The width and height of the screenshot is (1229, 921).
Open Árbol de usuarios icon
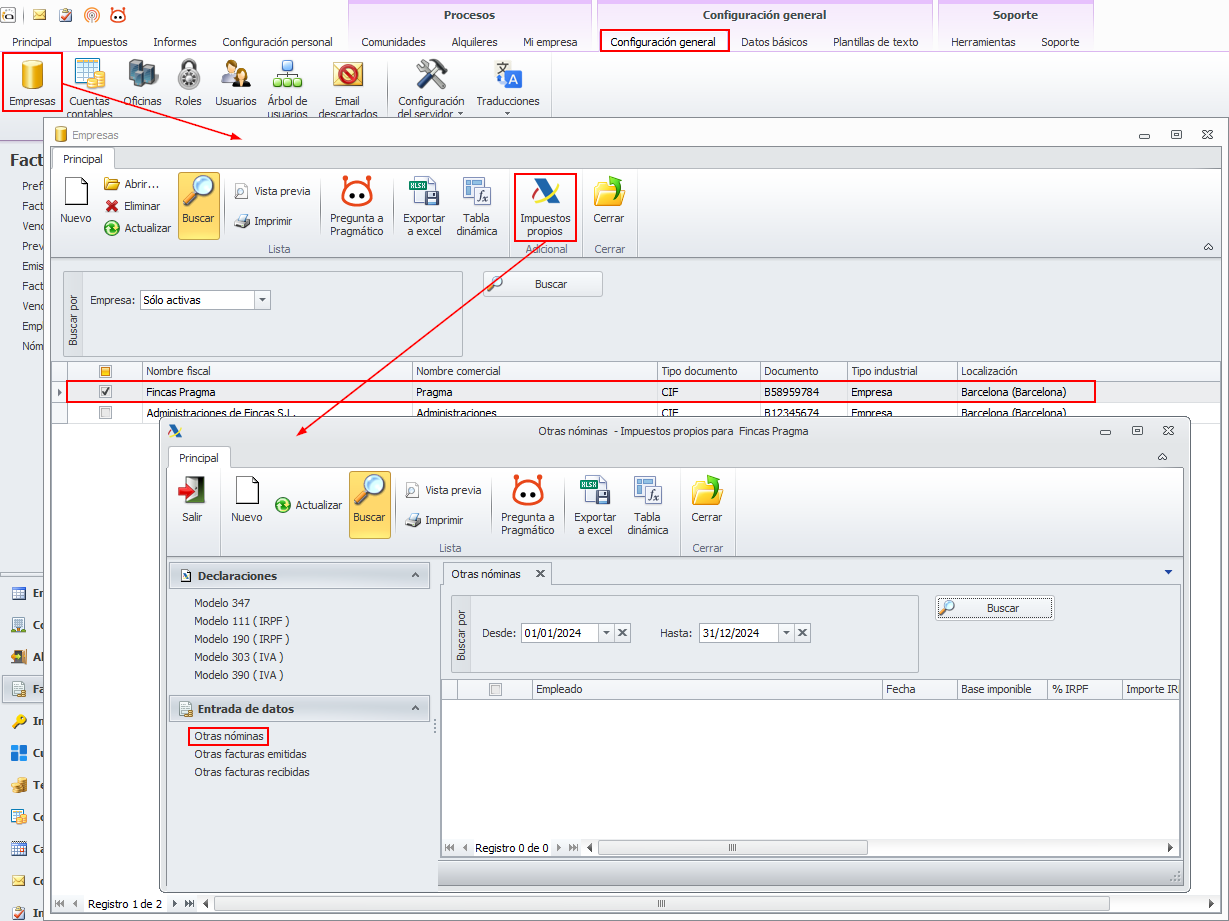(288, 88)
